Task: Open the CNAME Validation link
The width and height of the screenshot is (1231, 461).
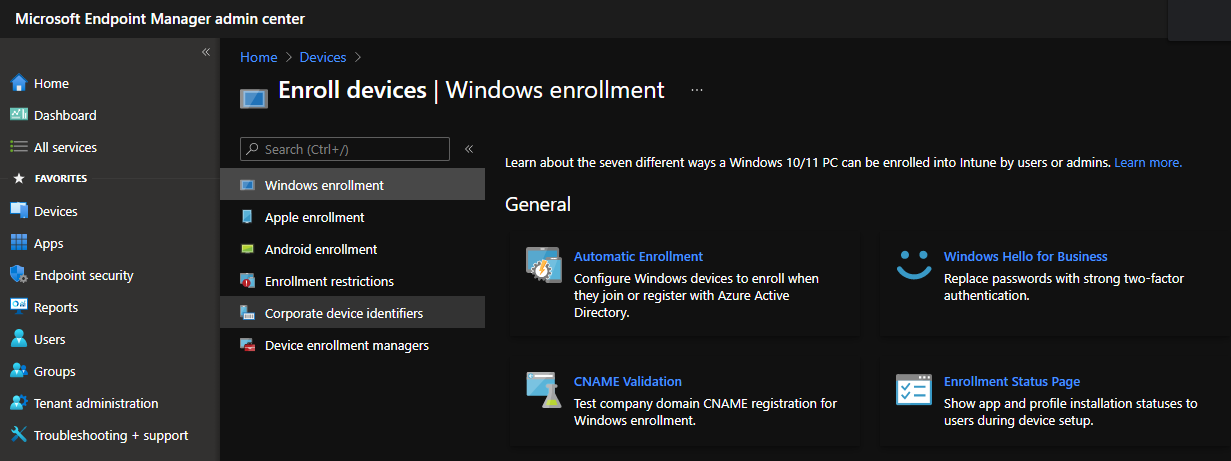Action: click(628, 381)
